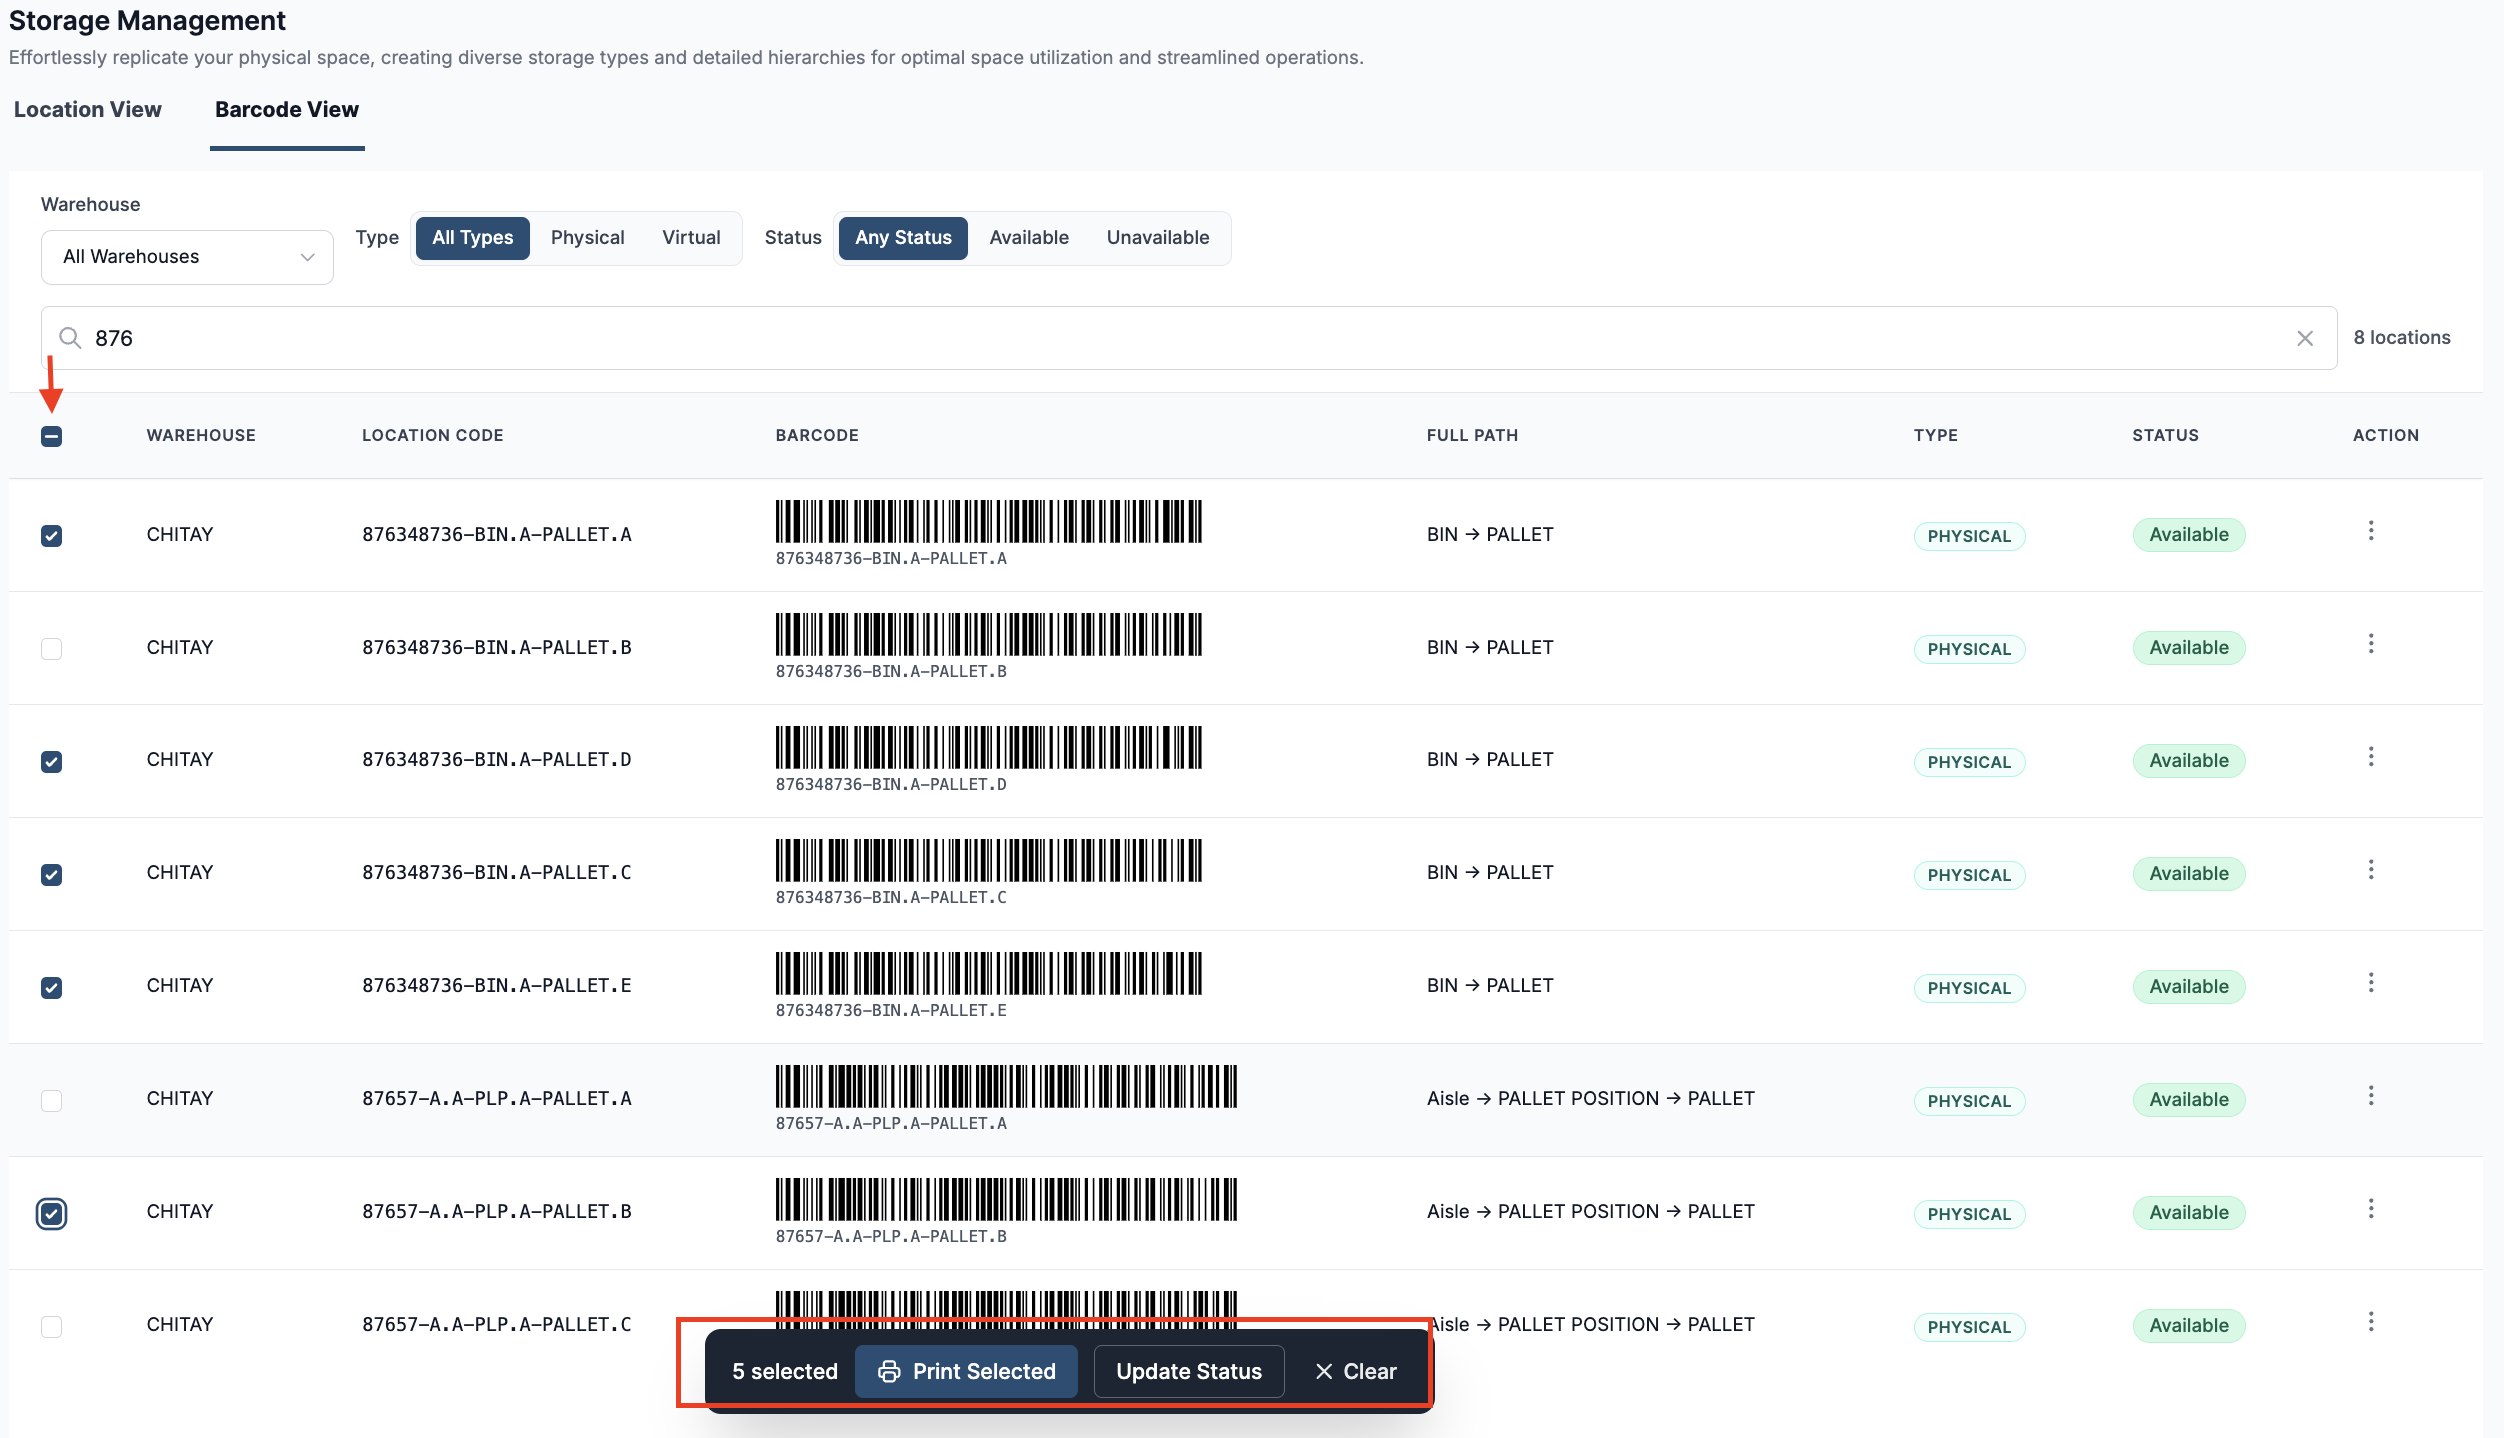The height and width of the screenshot is (1438, 2504).
Task: Select the Barcode View tab
Action: click(287, 110)
